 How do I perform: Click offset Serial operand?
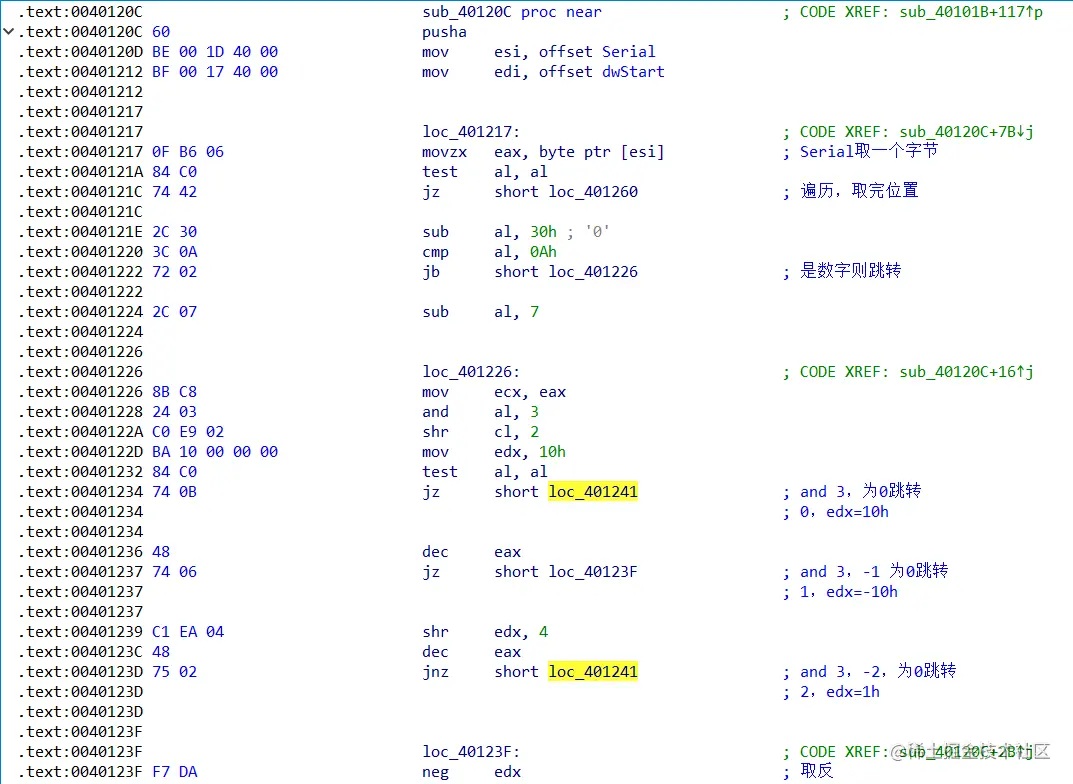(x=597, y=51)
